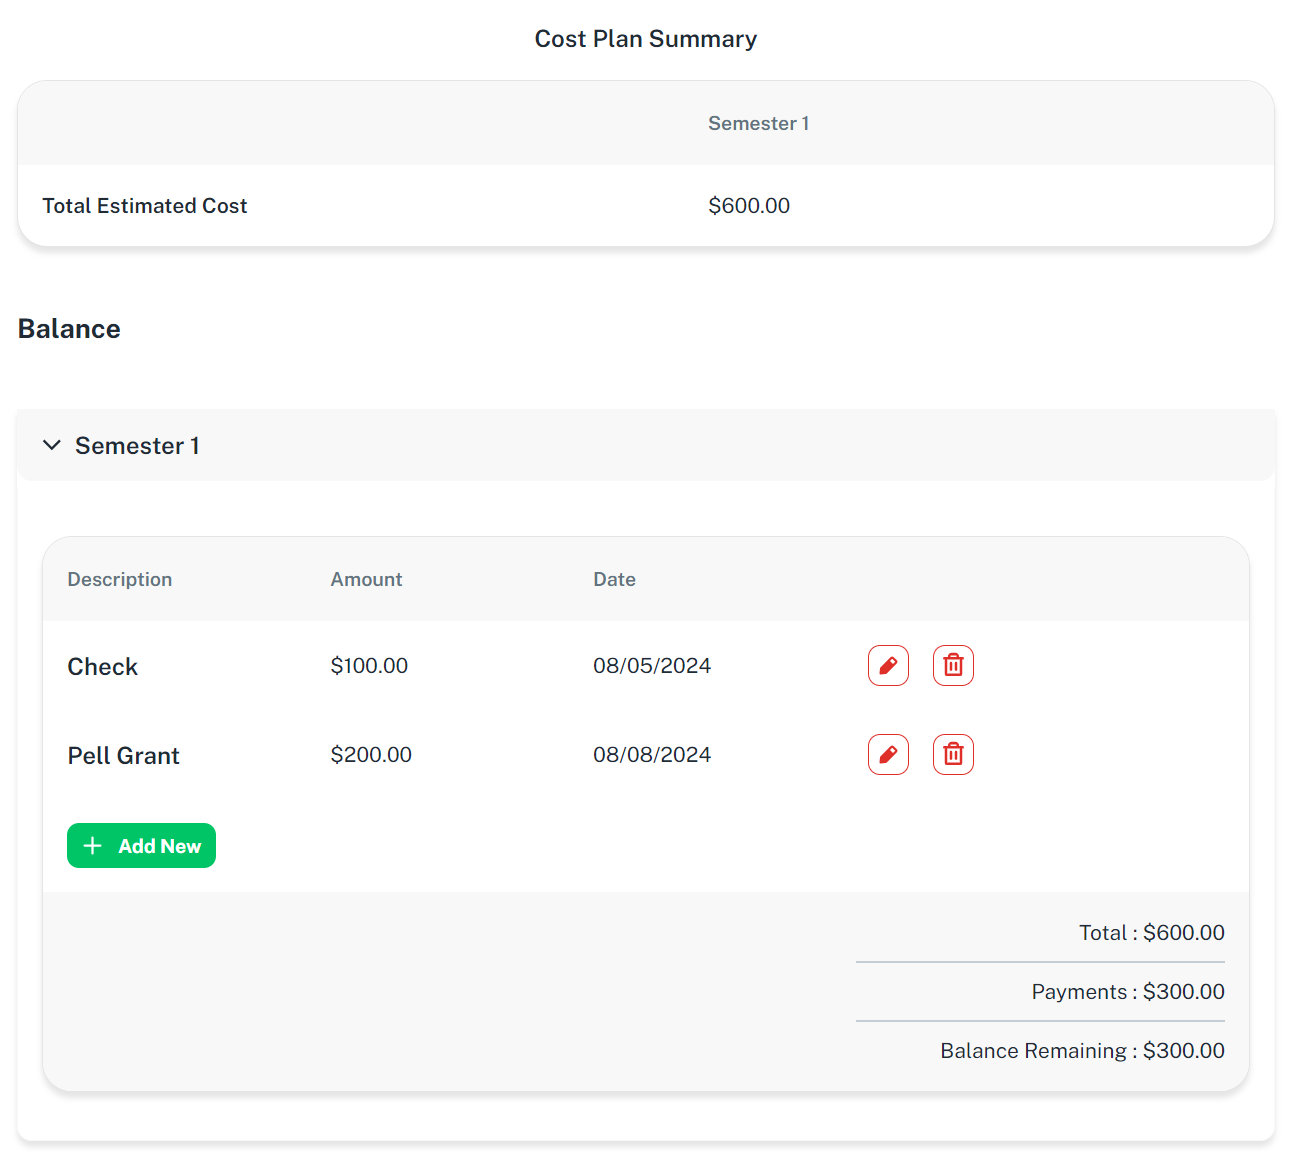Select the Pell Grant description text
The image size is (1291, 1157).
123,756
